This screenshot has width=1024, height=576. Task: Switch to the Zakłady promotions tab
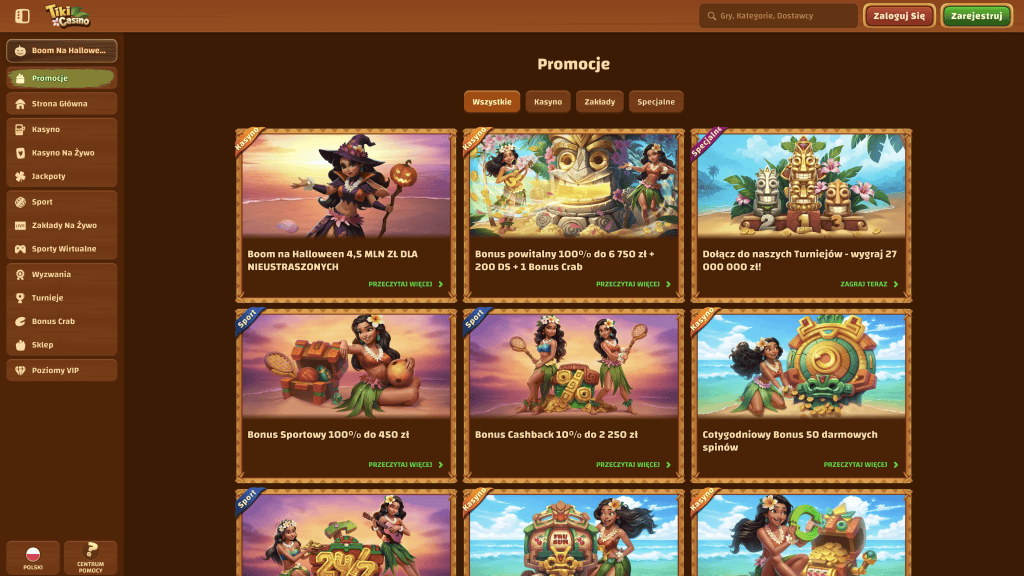click(x=600, y=102)
